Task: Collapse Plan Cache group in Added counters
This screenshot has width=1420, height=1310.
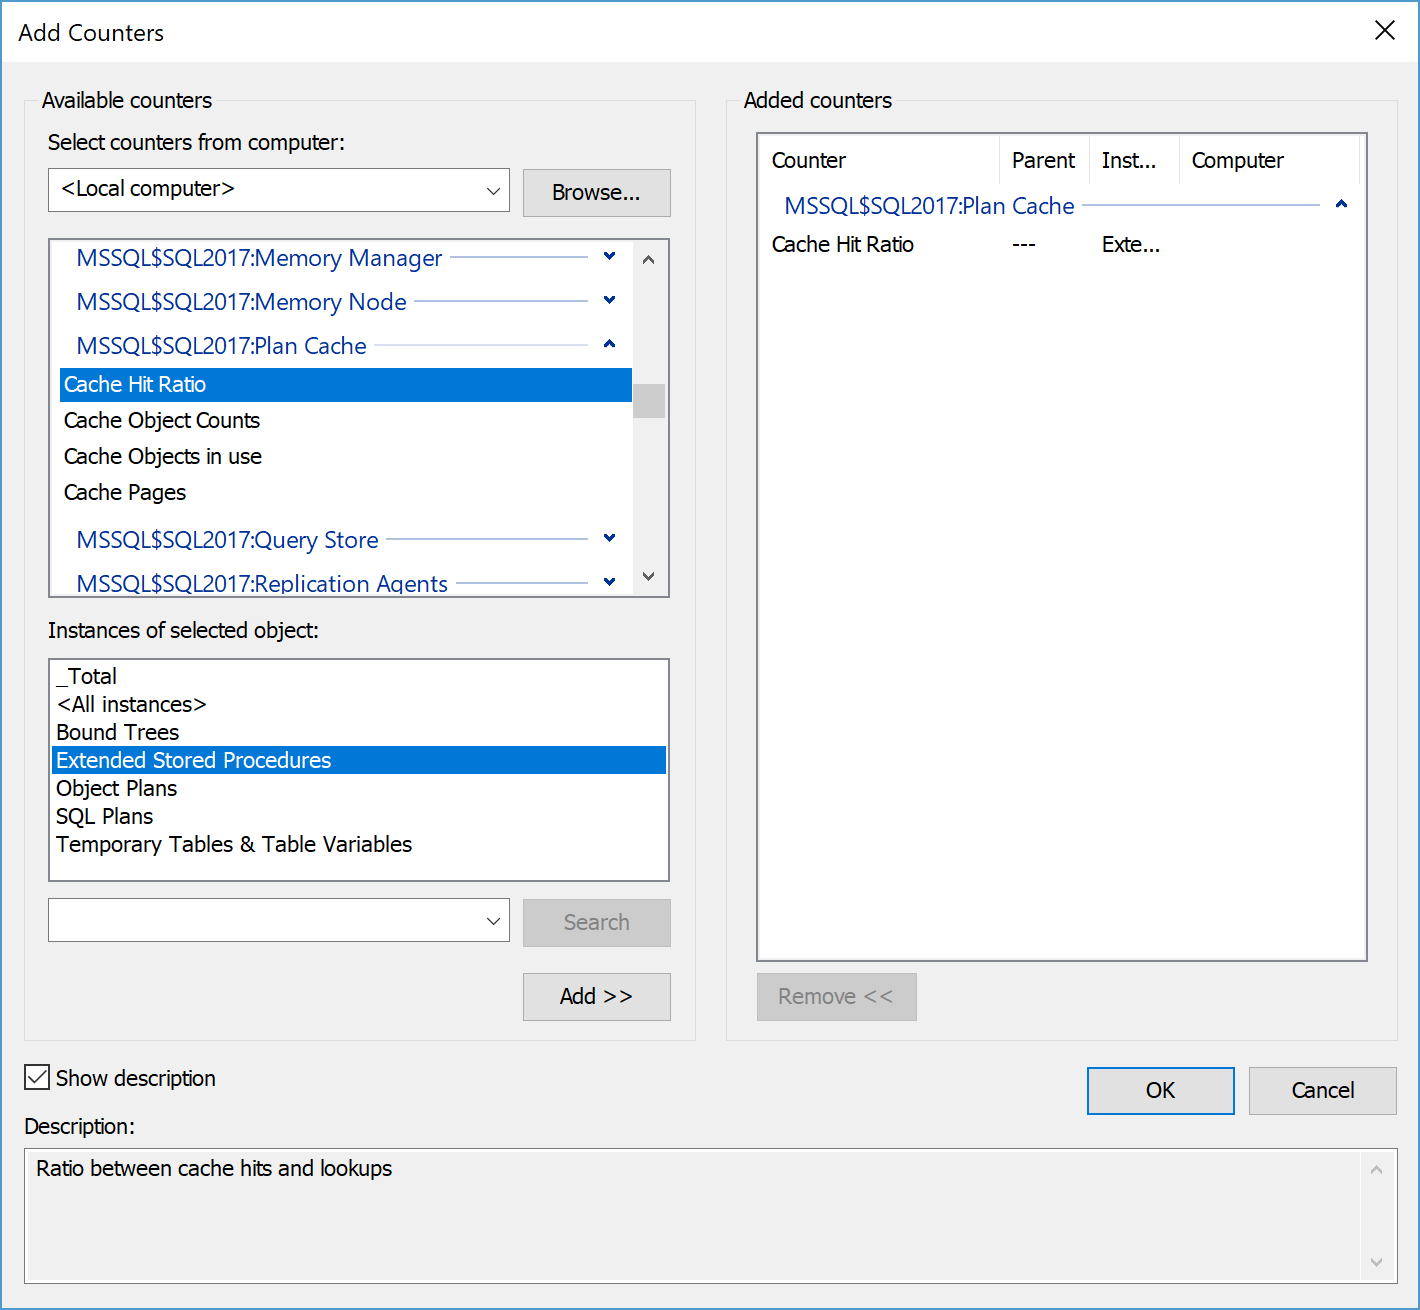Action: coord(1341,205)
